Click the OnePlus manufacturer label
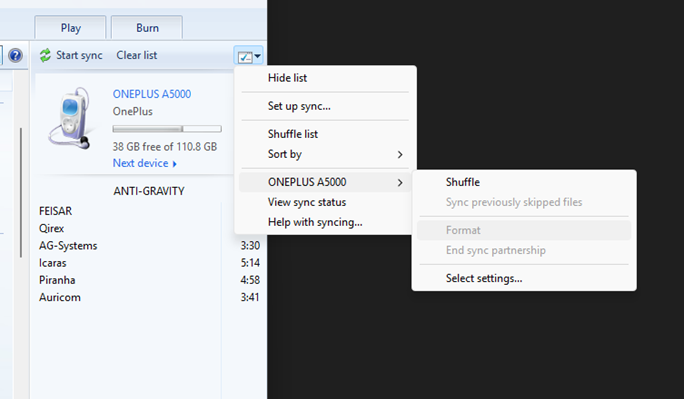The image size is (684, 399). [x=133, y=112]
